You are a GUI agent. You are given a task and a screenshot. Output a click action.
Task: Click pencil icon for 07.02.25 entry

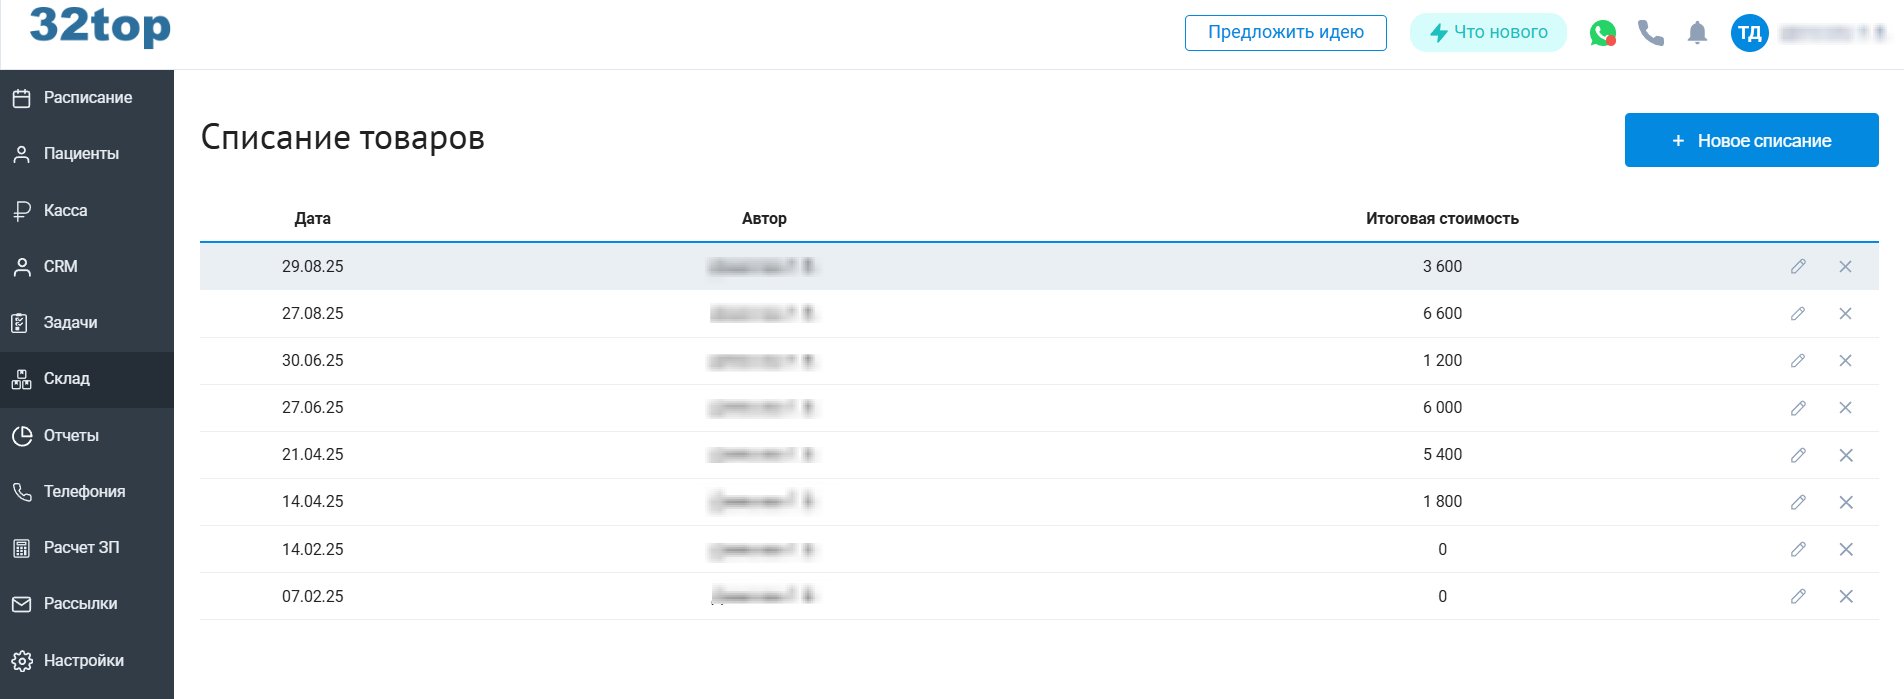pyautogui.click(x=1798, y=596)
